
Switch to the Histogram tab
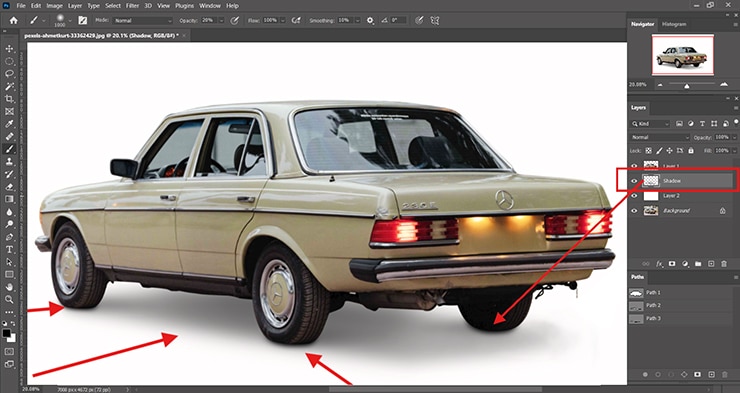[673, 24]
